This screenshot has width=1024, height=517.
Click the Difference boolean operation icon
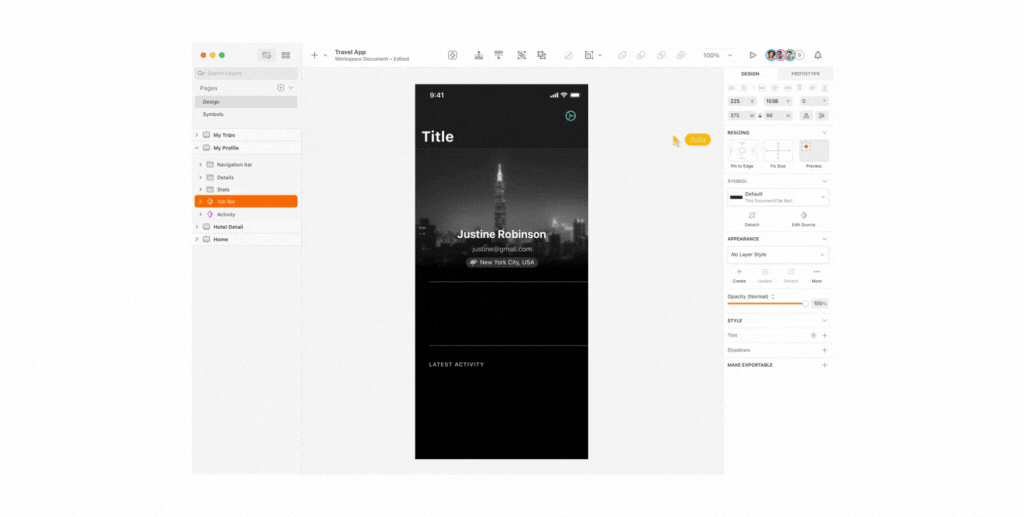[x=681, y=55]
